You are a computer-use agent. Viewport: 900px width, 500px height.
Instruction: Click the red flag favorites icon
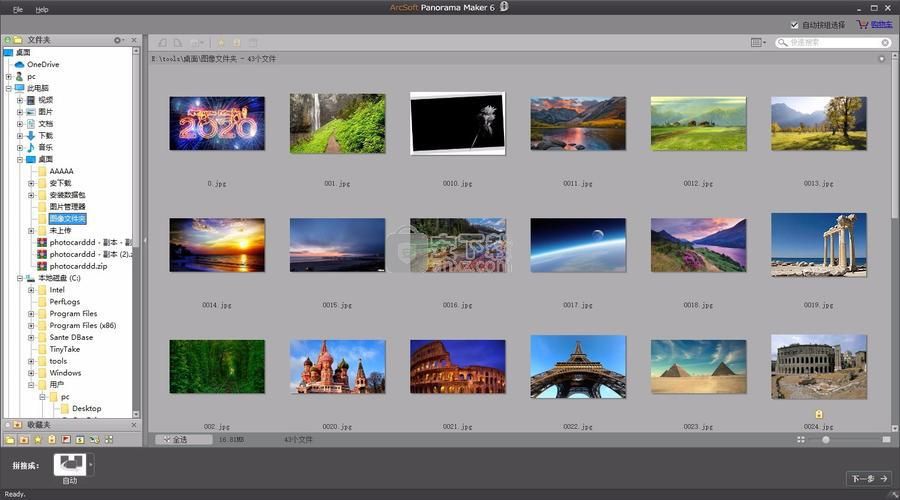[66, 440]
